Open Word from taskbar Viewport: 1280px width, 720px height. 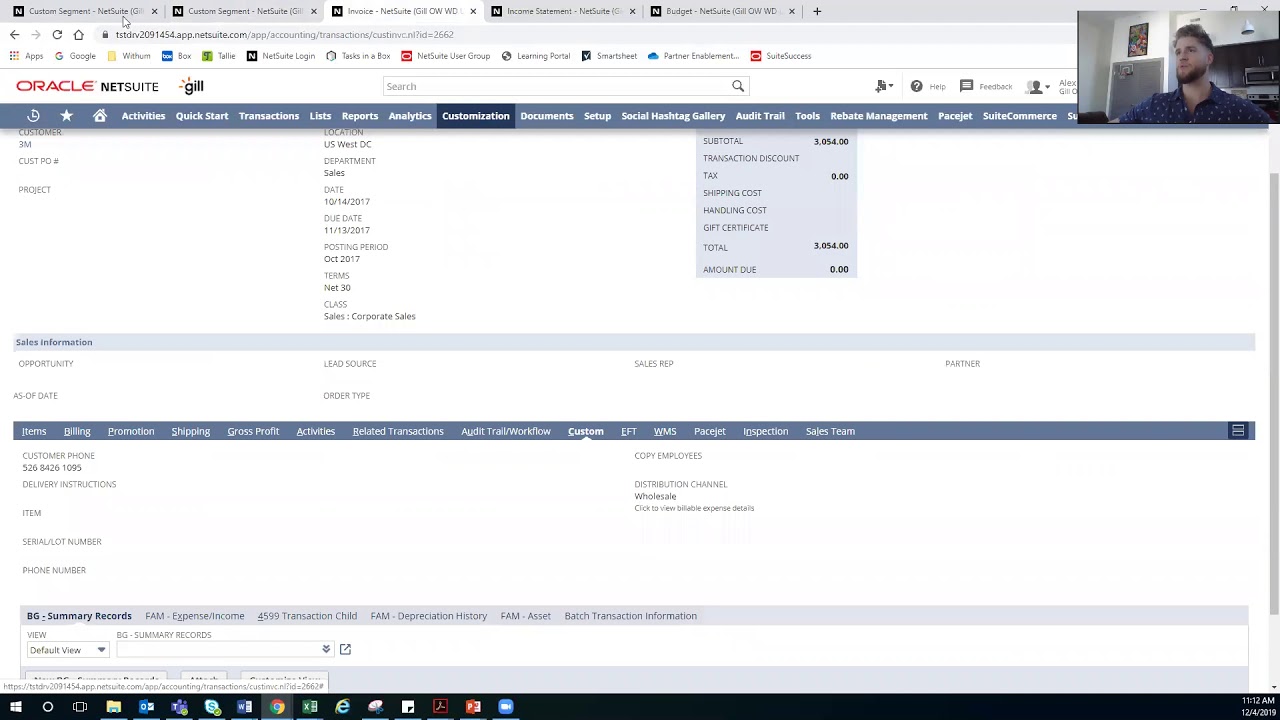pyautogui.click(x=244, y=707)
